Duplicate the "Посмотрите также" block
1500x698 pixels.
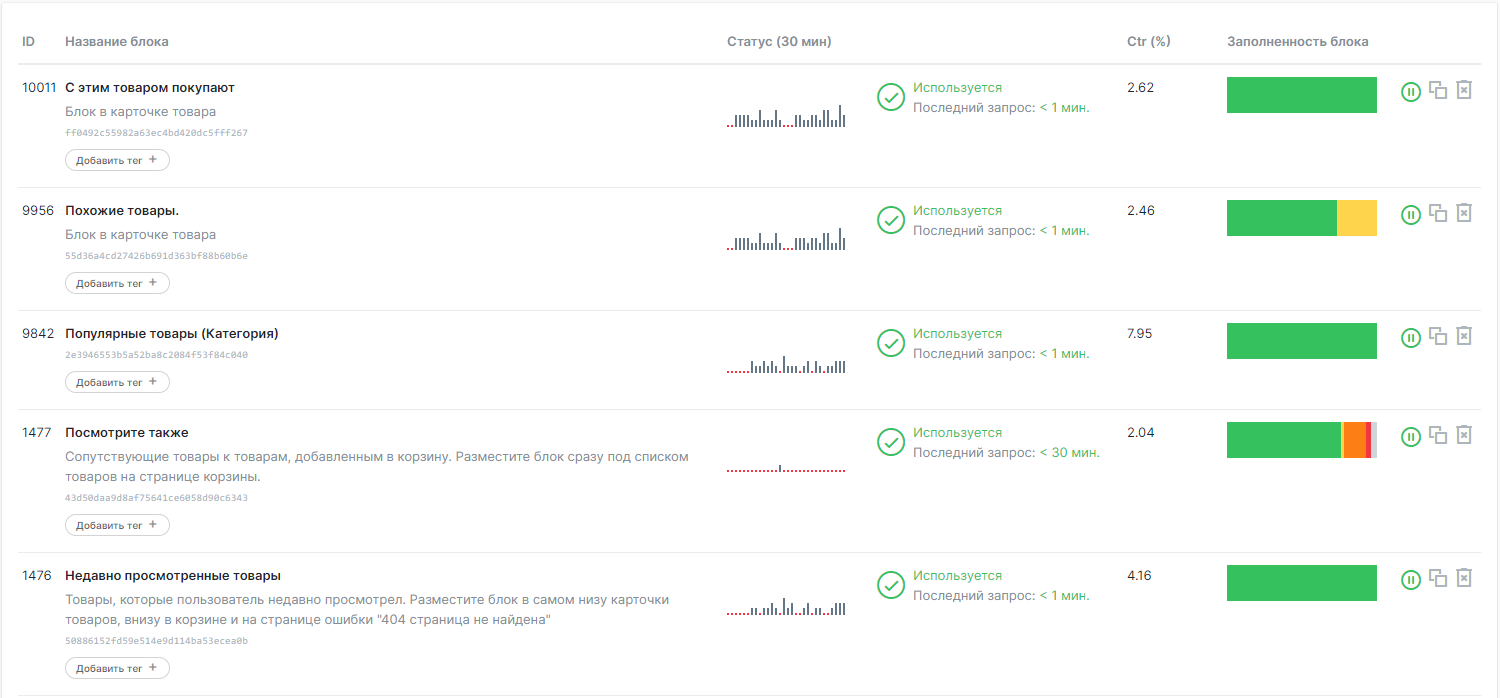[x=1438, y=435]
